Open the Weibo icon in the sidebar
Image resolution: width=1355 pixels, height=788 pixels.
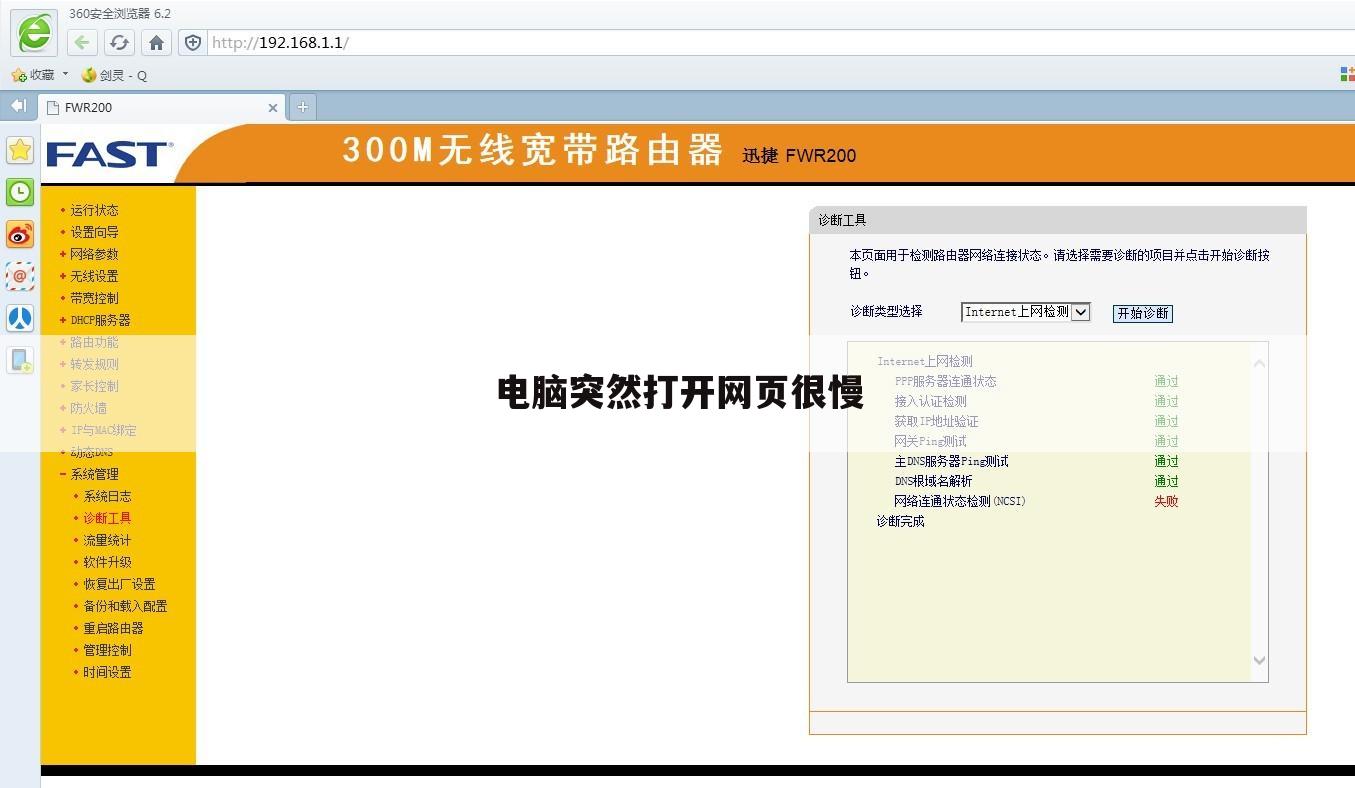coord(19,235)
